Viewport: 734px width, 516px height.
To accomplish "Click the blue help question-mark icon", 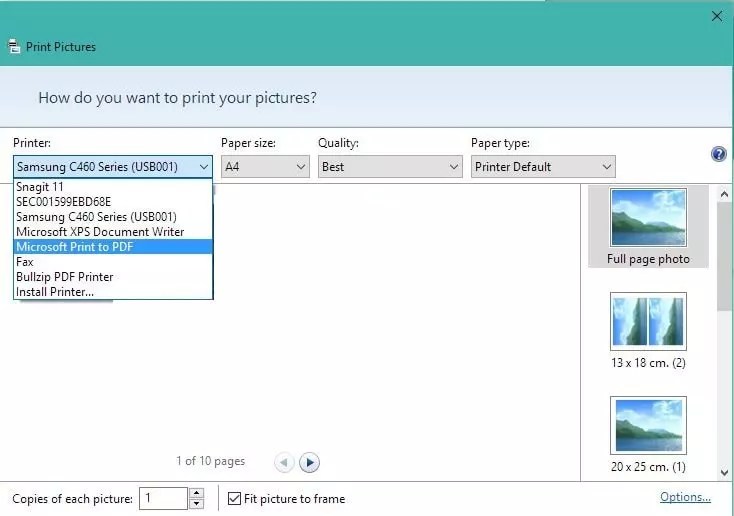I will point(719,154).
